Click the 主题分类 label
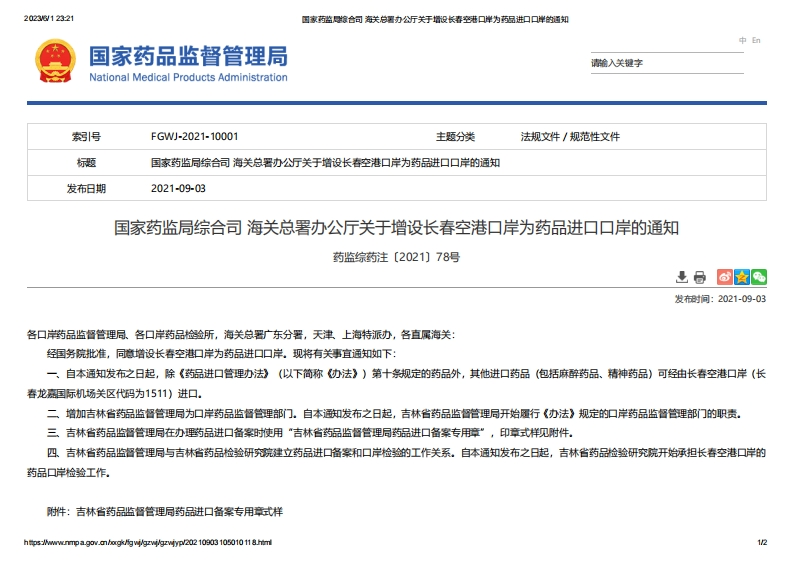Screen dimensions: 793x561 (455, 137)
